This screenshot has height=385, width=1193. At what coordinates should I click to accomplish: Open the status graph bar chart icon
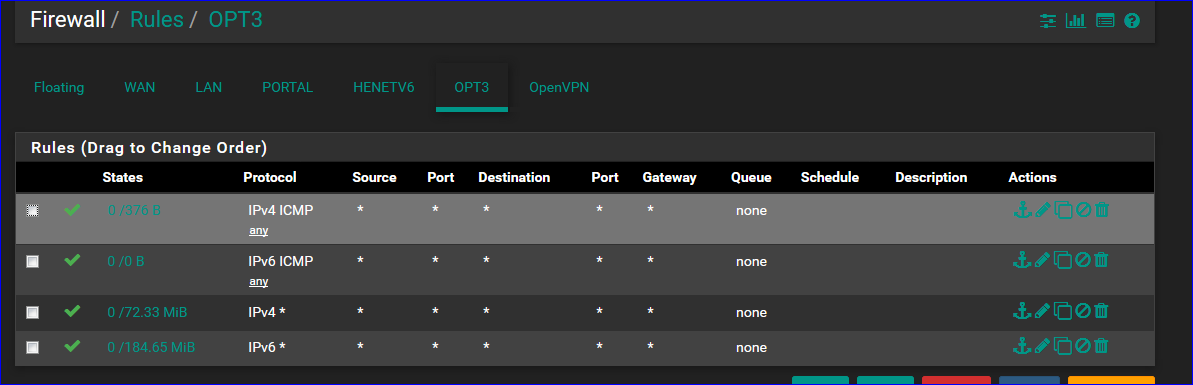(x=1076, y=21)
